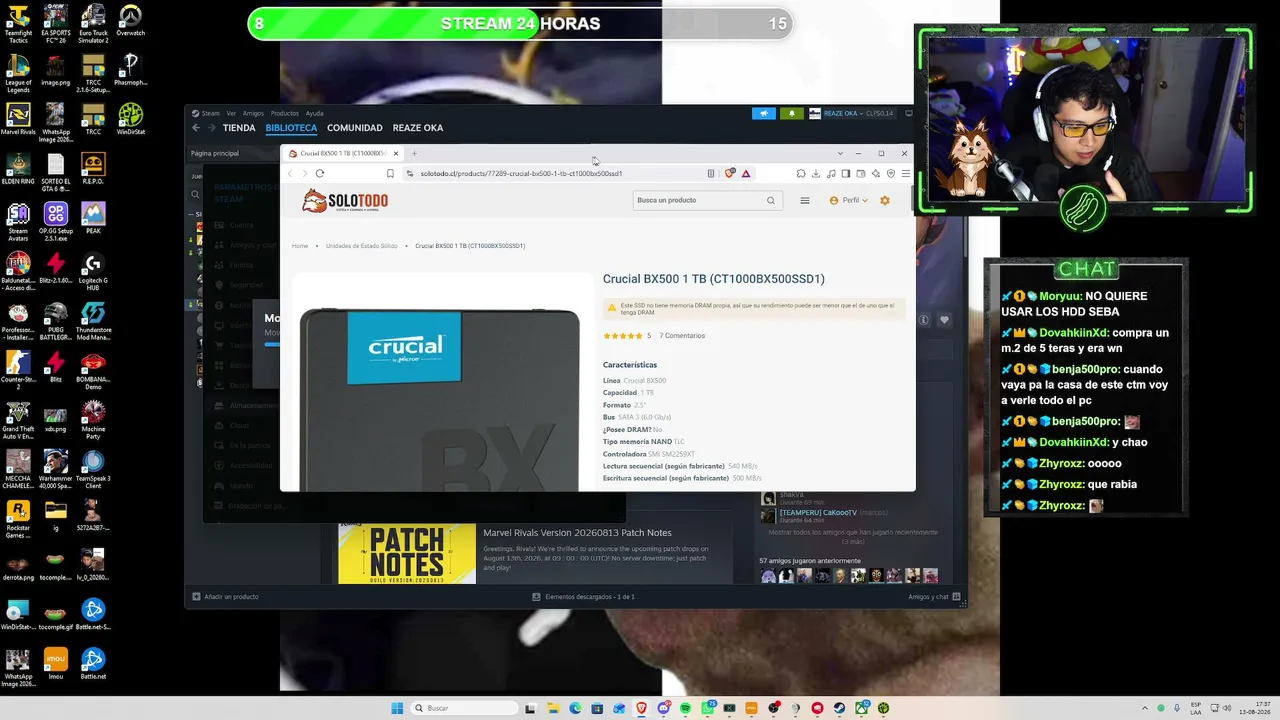Switch to the TIENDA tab in Steam
The height and width of the screenshot is (720, 1280).
pyautogui.click(x=239, y=128)
